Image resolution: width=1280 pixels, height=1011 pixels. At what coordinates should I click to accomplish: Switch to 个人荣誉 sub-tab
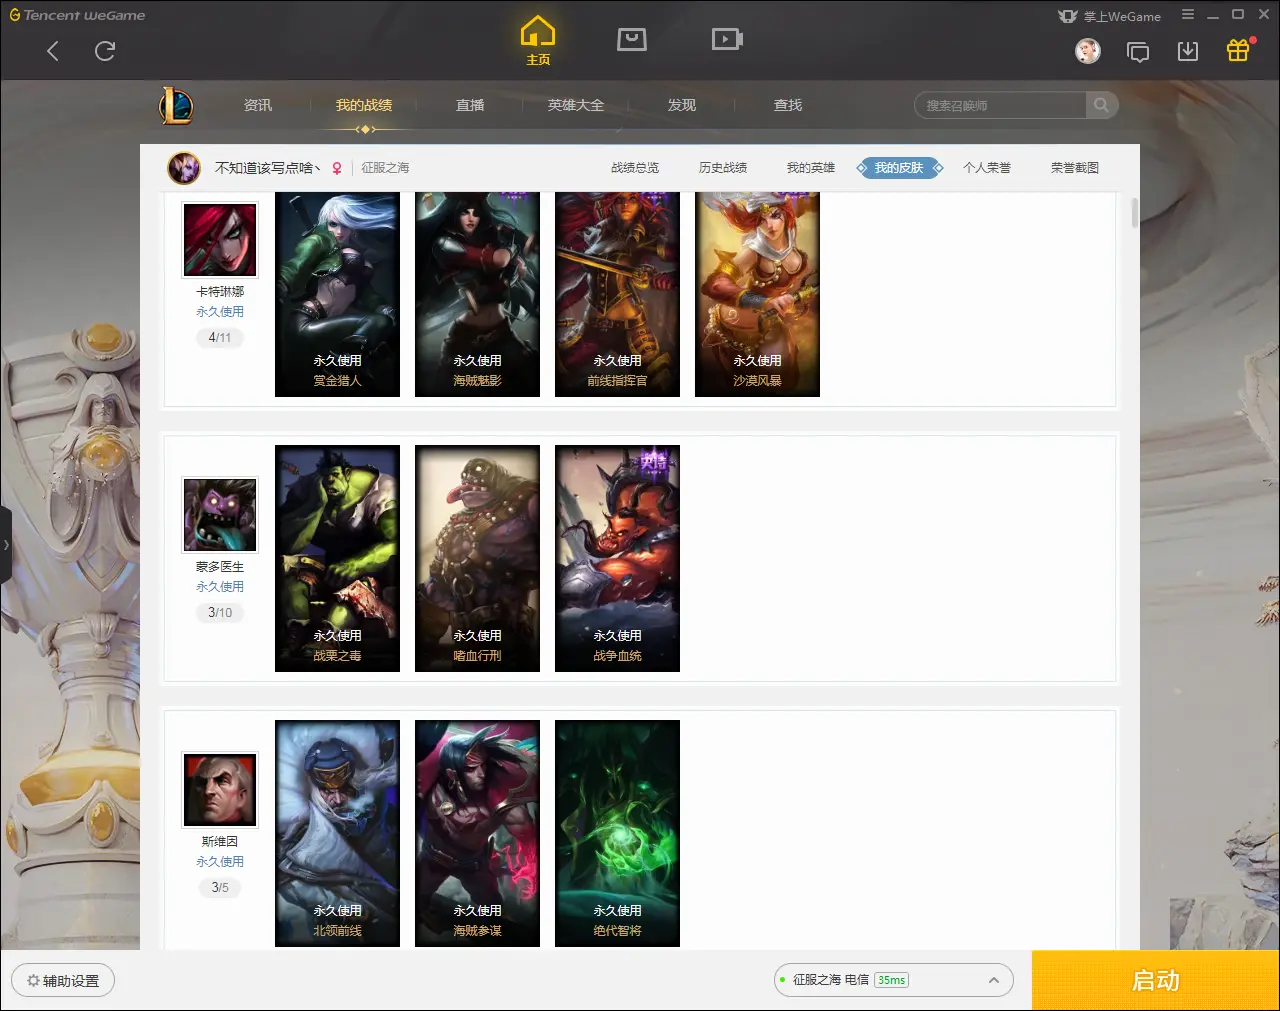987,168
